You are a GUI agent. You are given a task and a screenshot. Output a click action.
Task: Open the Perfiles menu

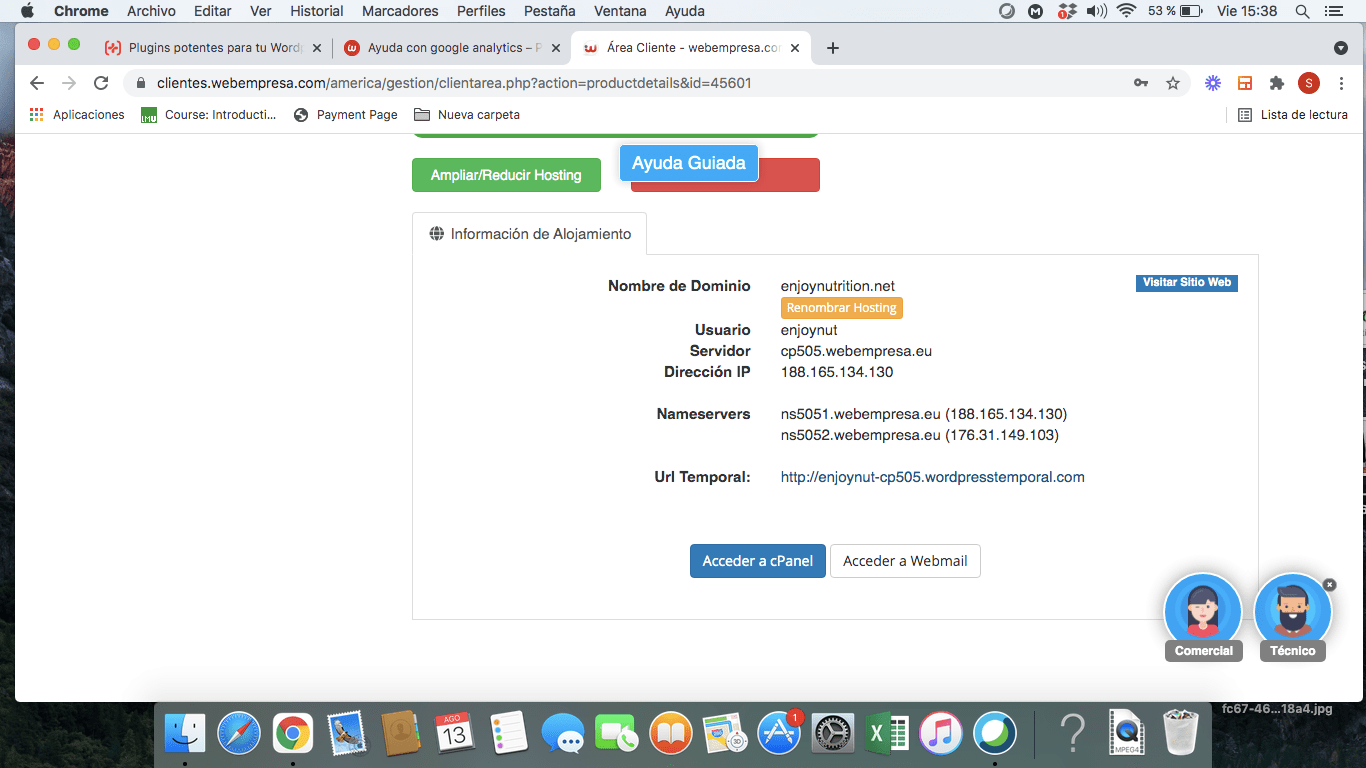(481, 11)
